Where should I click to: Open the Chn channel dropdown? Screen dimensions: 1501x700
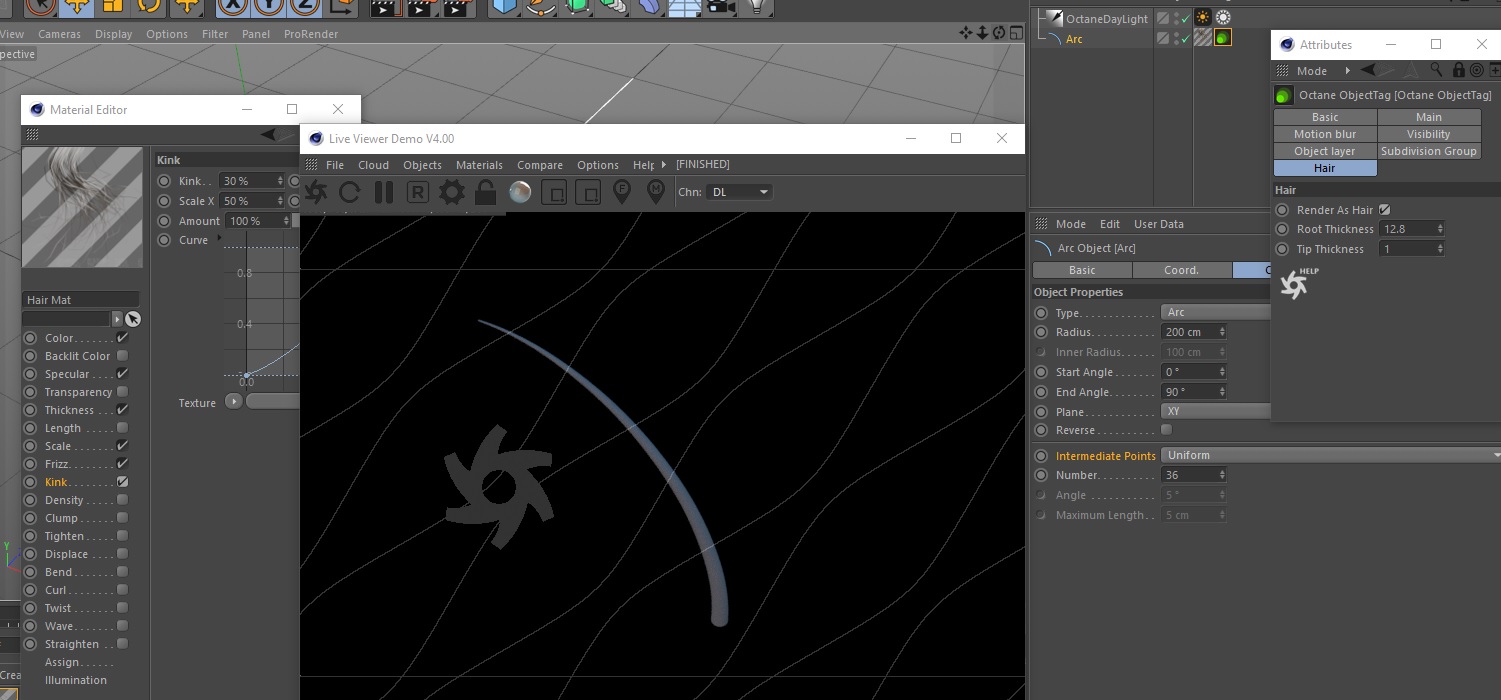pyautogui.click(x=739, y=192)
